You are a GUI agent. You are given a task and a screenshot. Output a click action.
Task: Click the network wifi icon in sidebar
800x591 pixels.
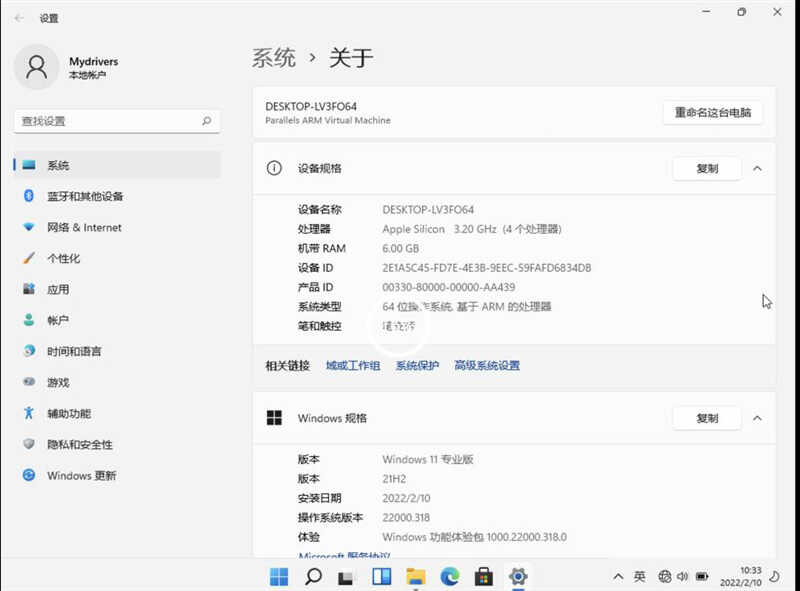29,227
